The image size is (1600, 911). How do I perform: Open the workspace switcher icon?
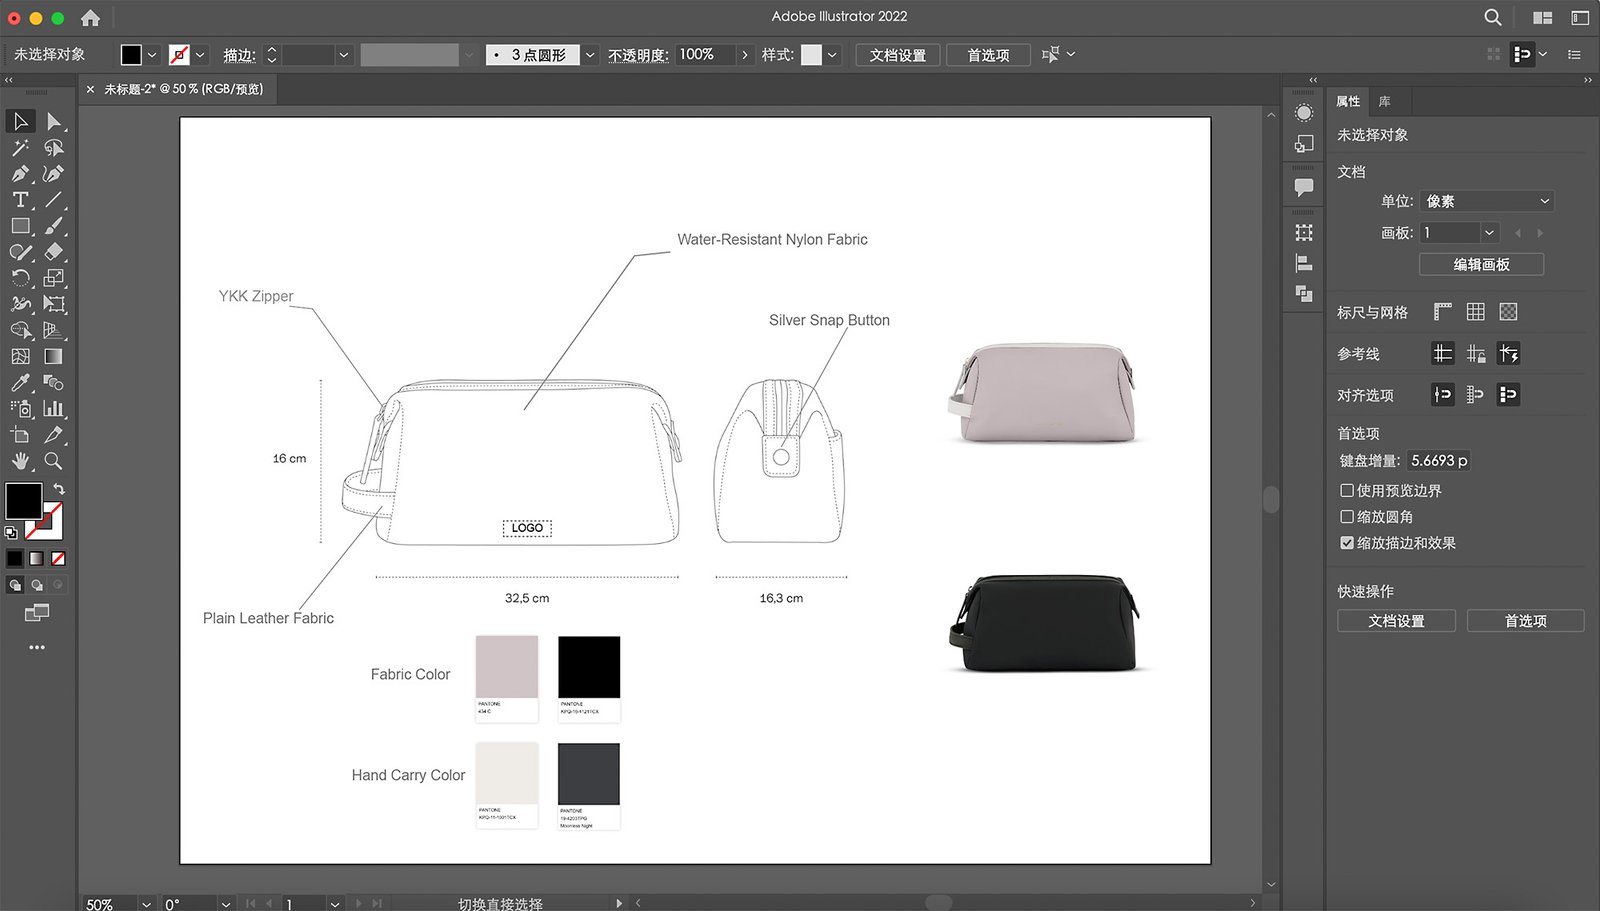tap(1543, 18)
